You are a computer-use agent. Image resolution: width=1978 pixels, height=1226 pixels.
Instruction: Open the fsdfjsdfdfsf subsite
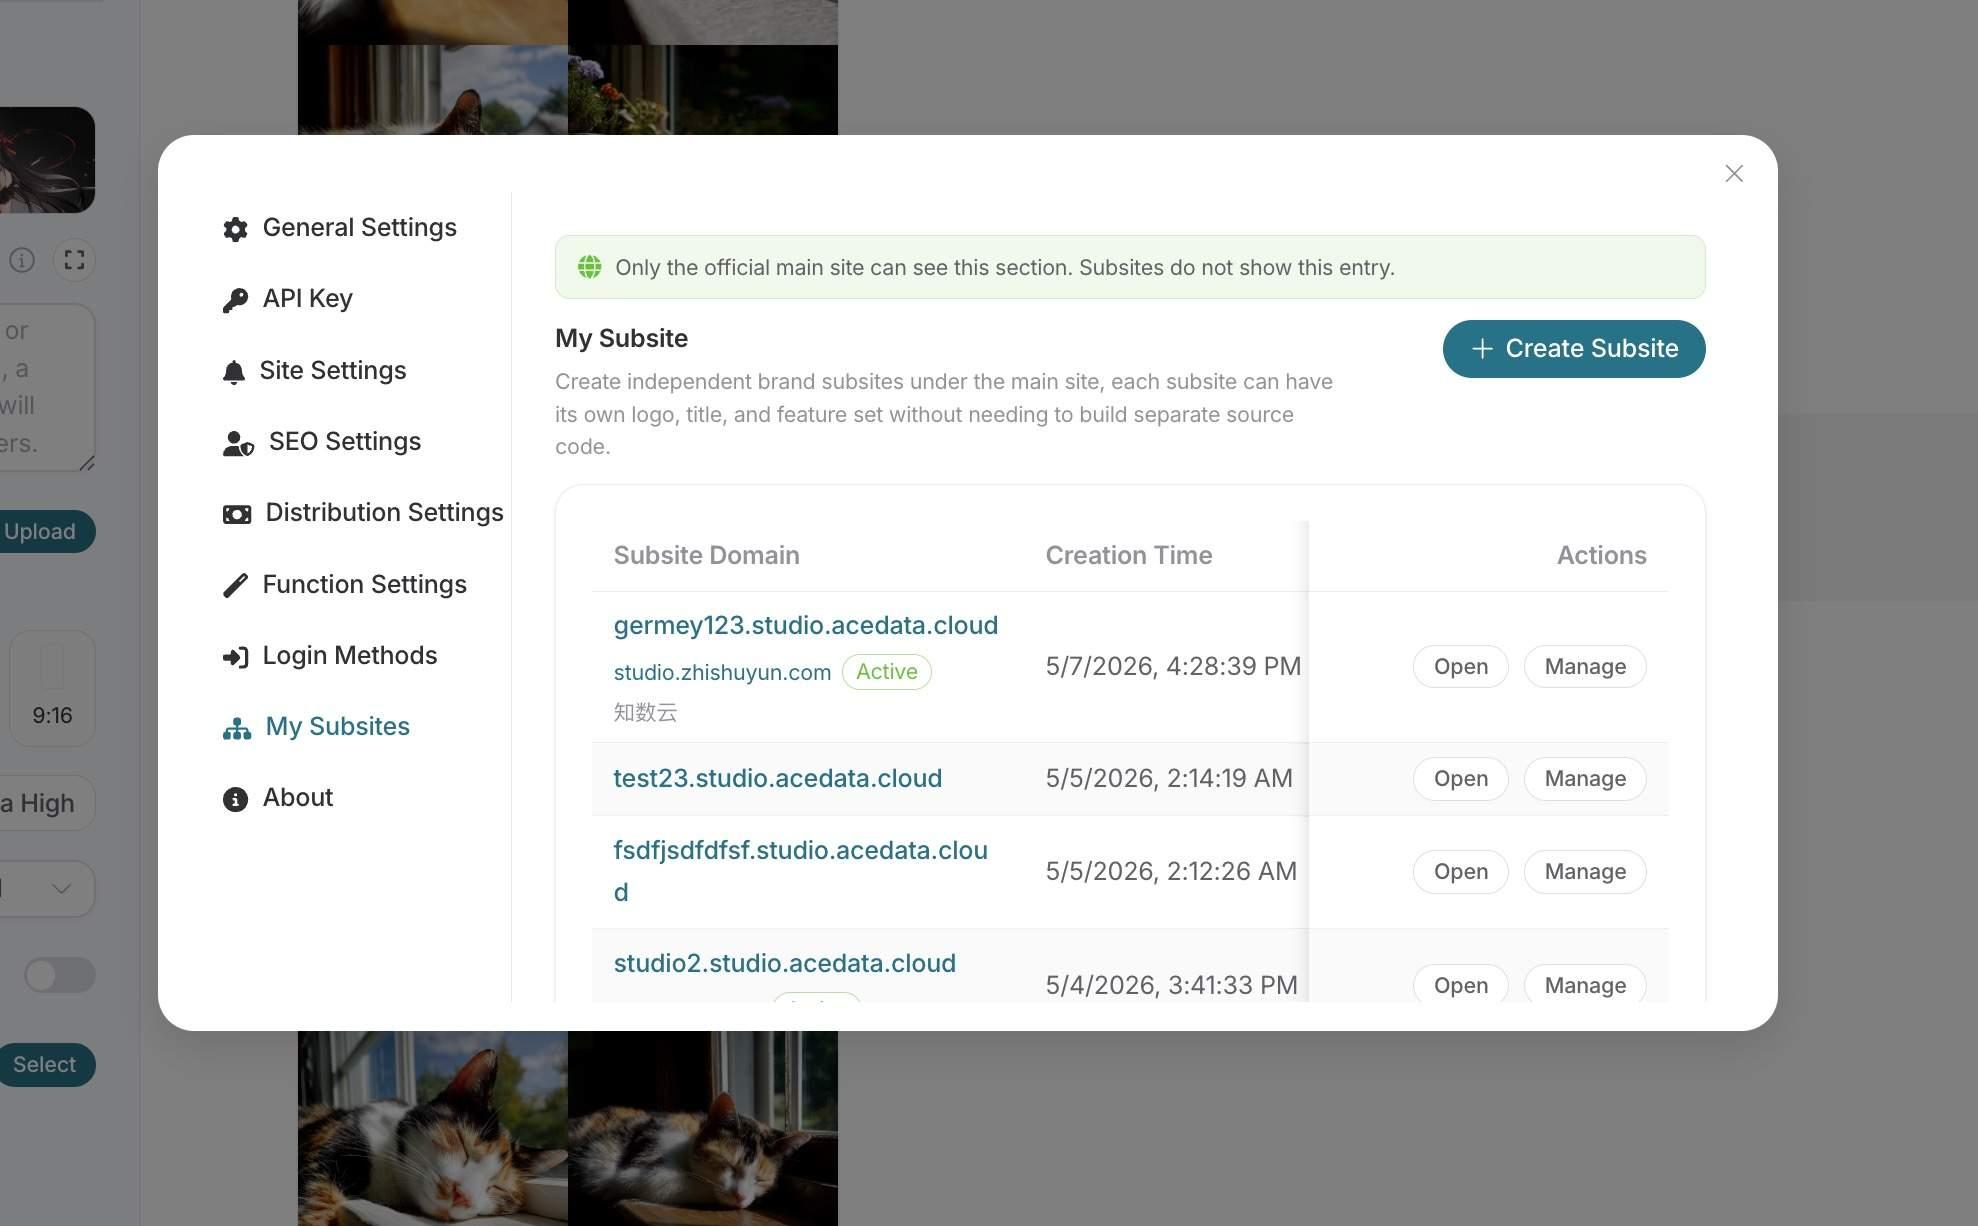pos(1460,872)
